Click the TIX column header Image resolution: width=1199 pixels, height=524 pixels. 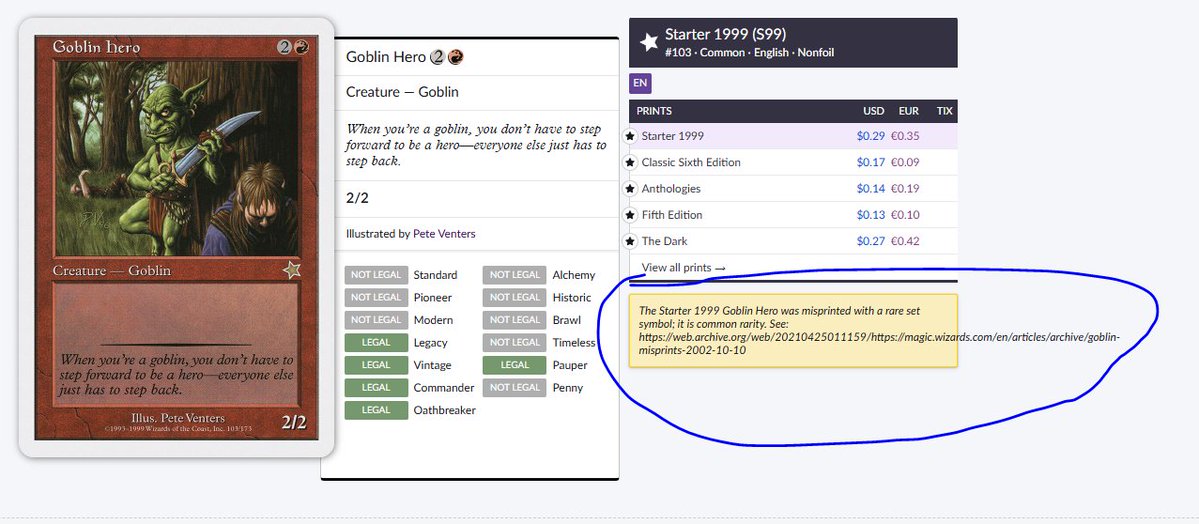(x=944, y=111)
